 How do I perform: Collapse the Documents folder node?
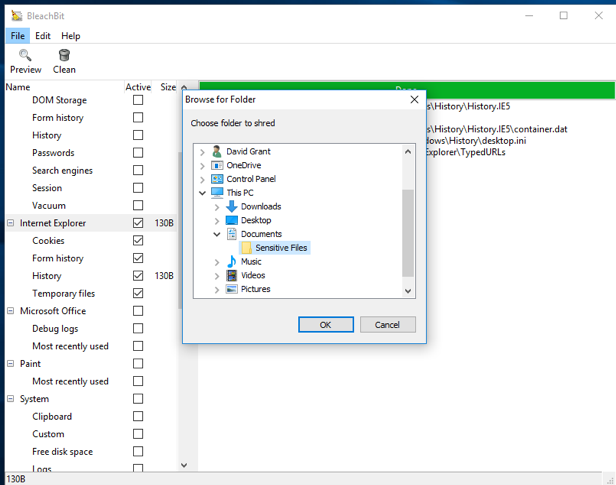(217, 234)
